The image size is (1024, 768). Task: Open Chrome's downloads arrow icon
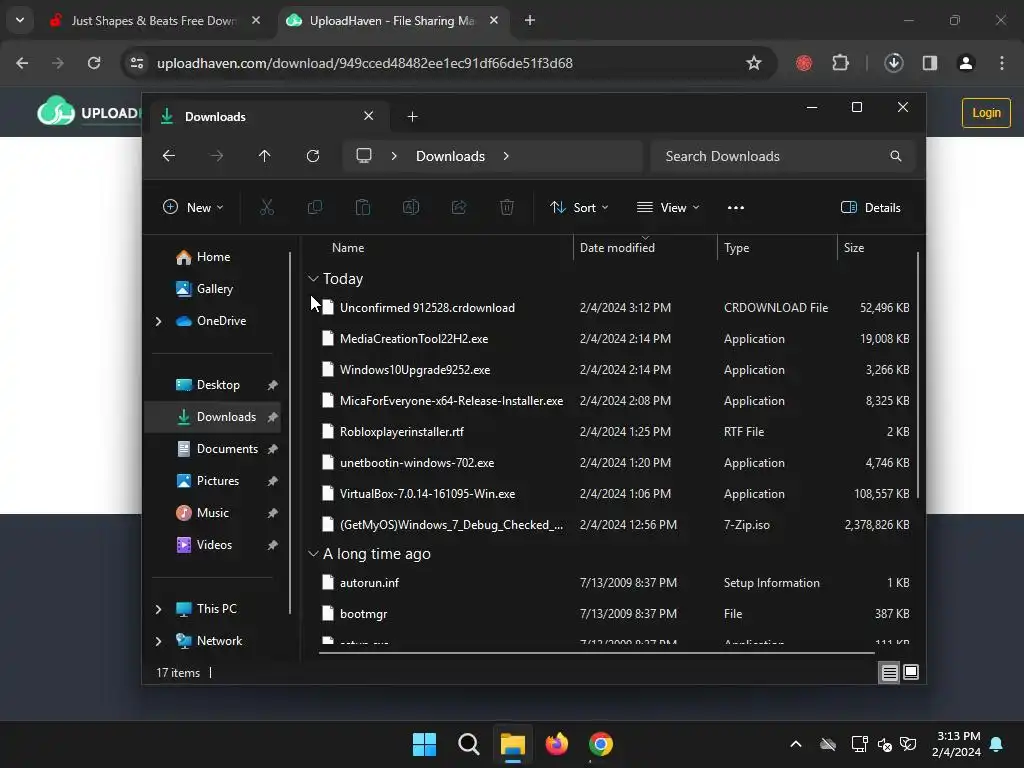893,63
